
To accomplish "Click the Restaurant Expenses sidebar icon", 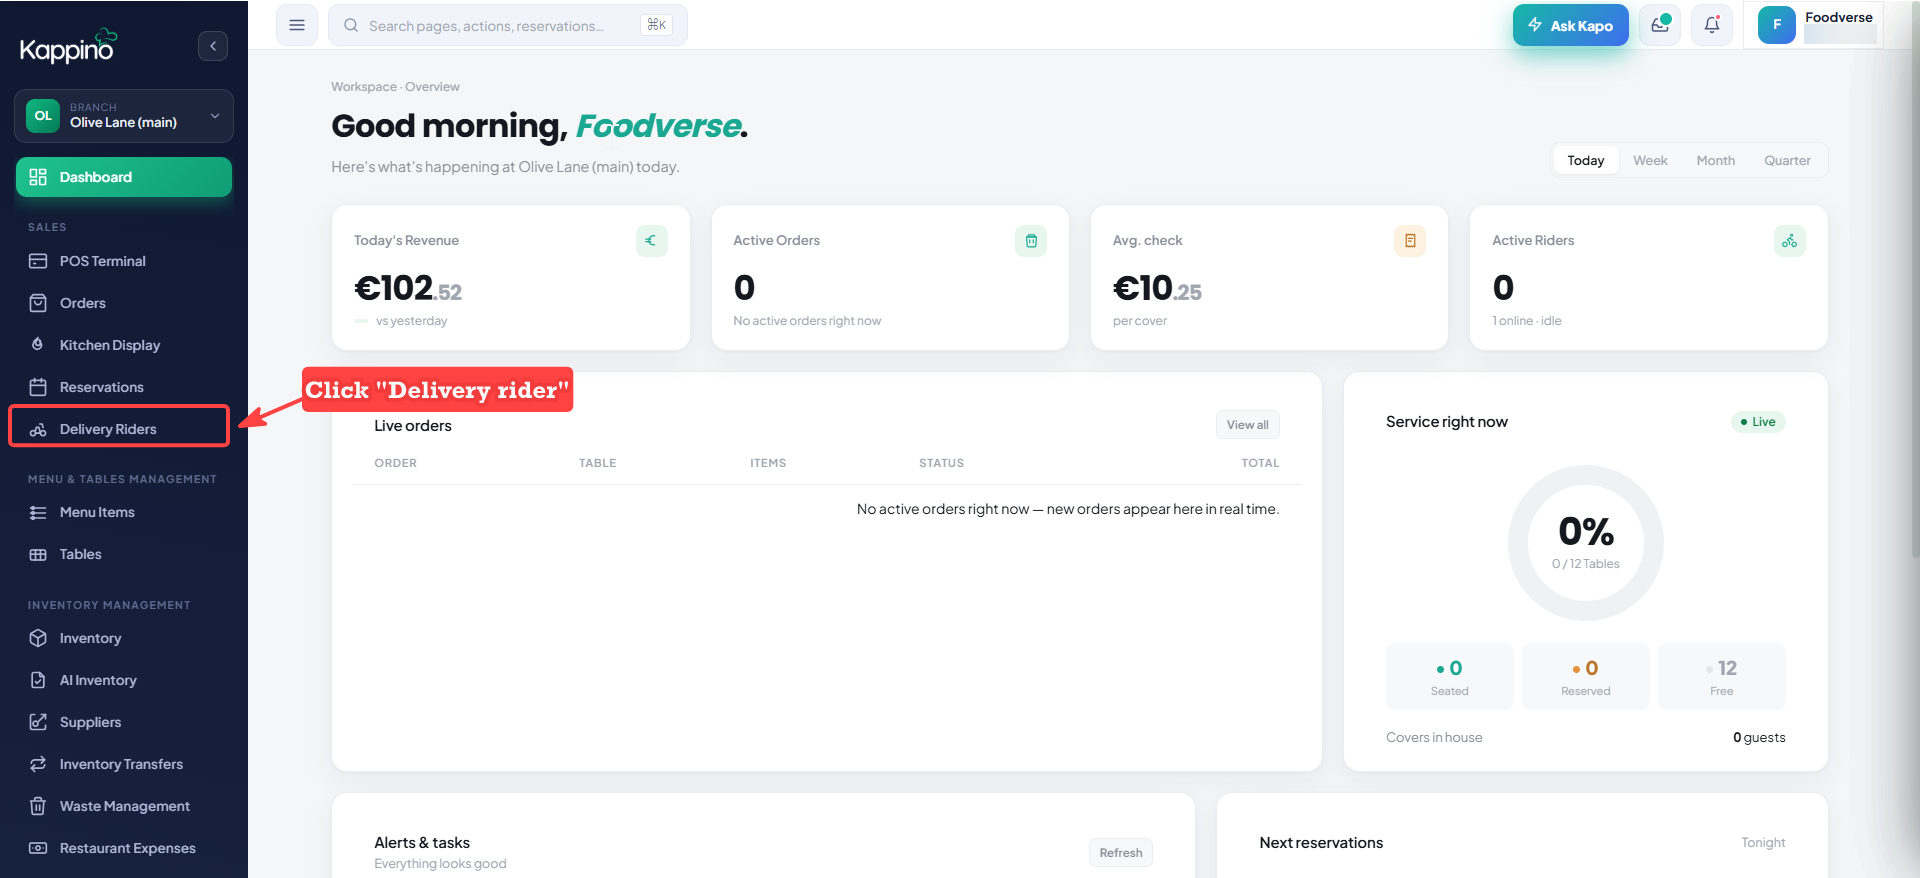I will click(x=38, y=848).
